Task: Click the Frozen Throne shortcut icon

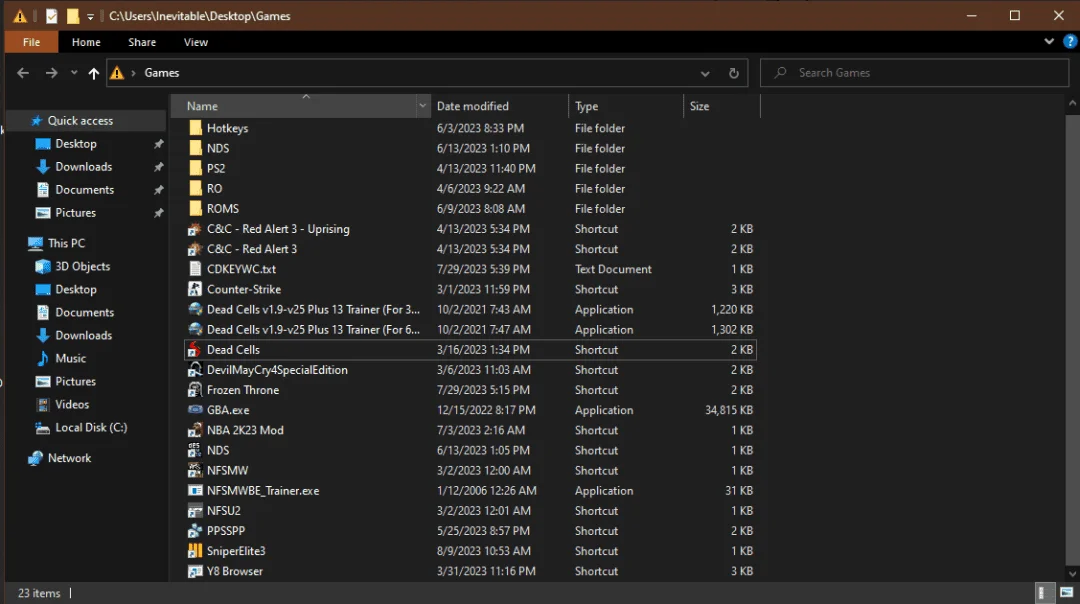Action: [195, 390]
